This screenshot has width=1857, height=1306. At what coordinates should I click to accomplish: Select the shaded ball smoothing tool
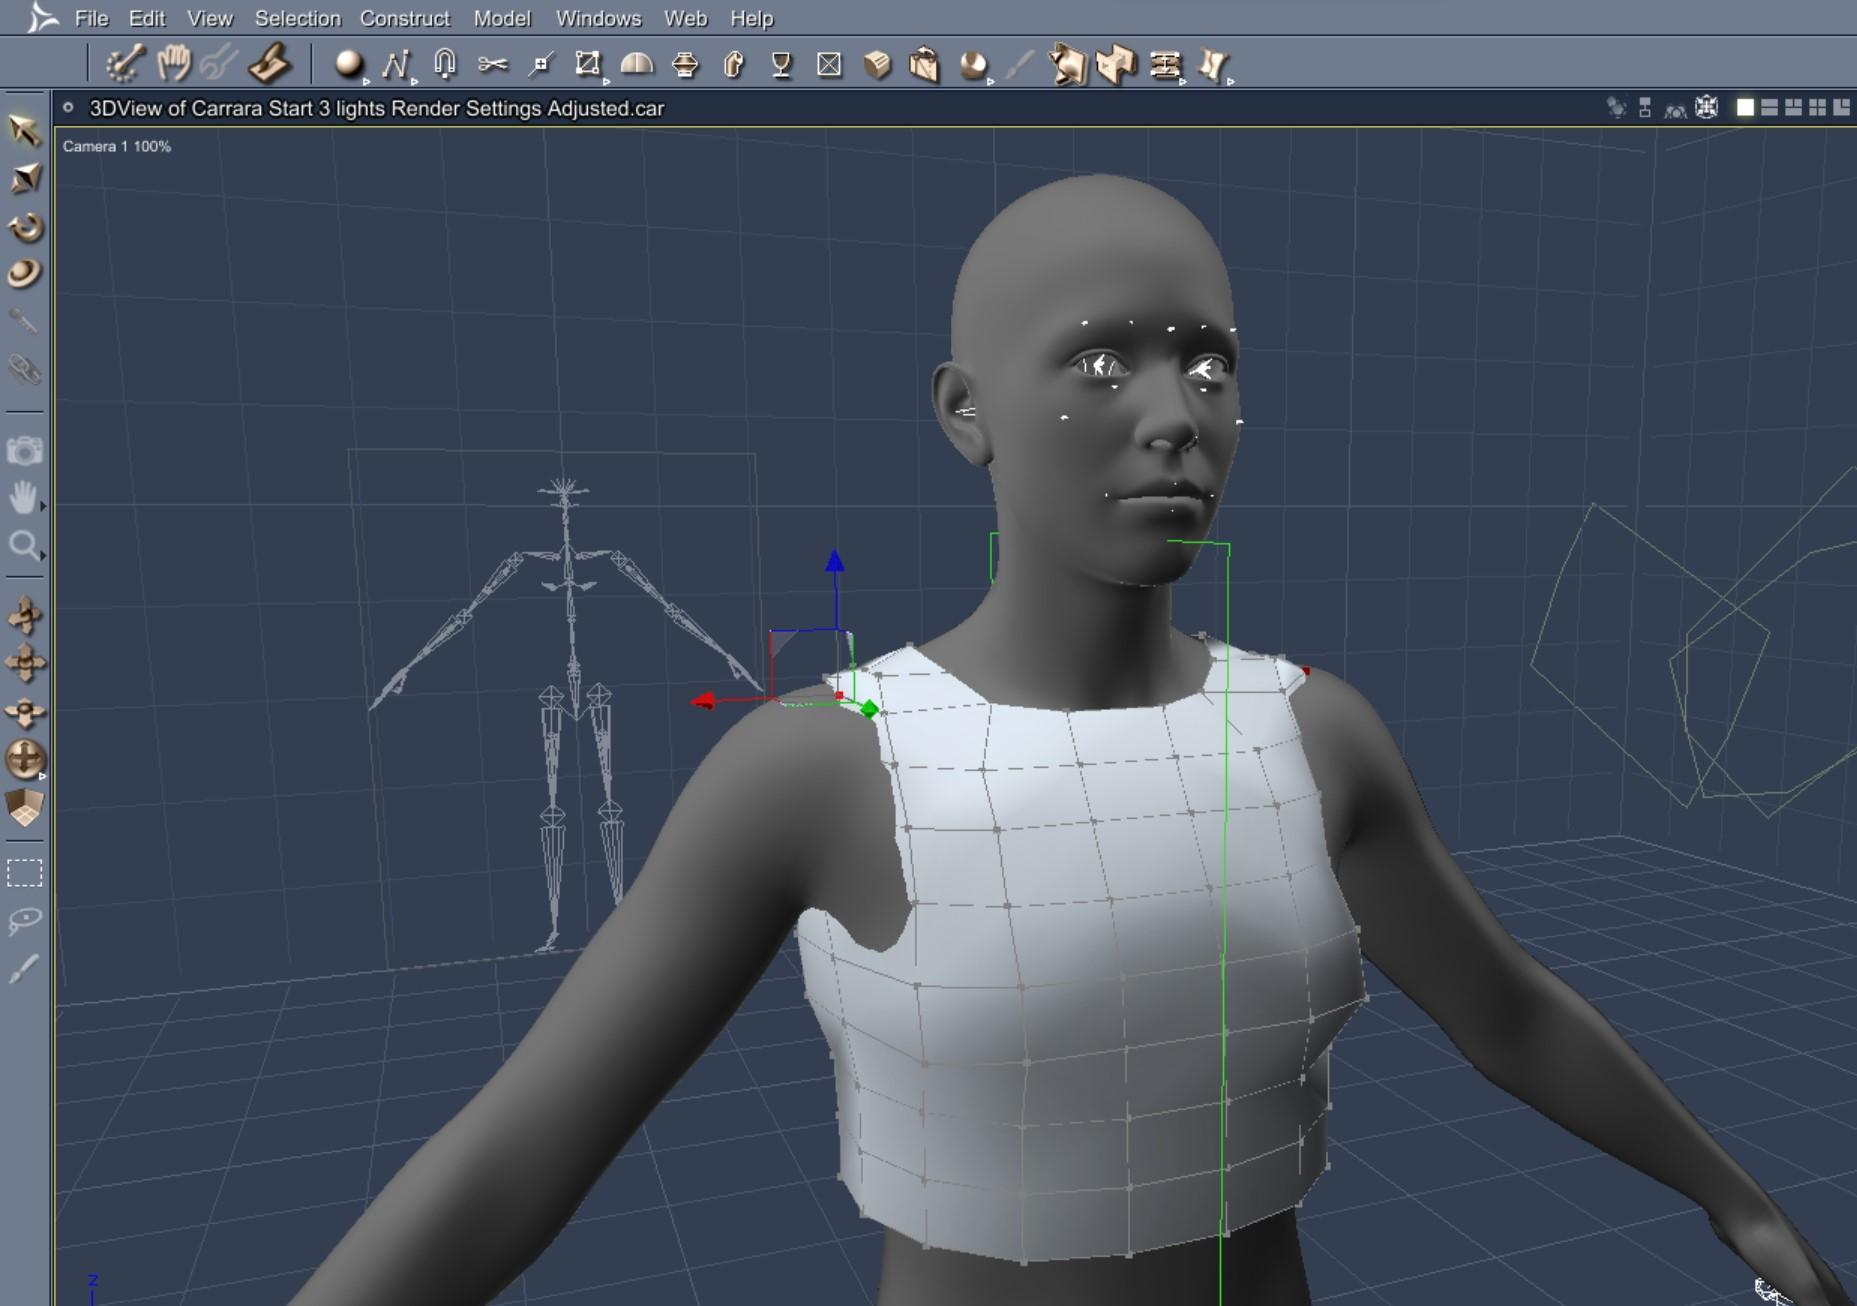[972, 65]
